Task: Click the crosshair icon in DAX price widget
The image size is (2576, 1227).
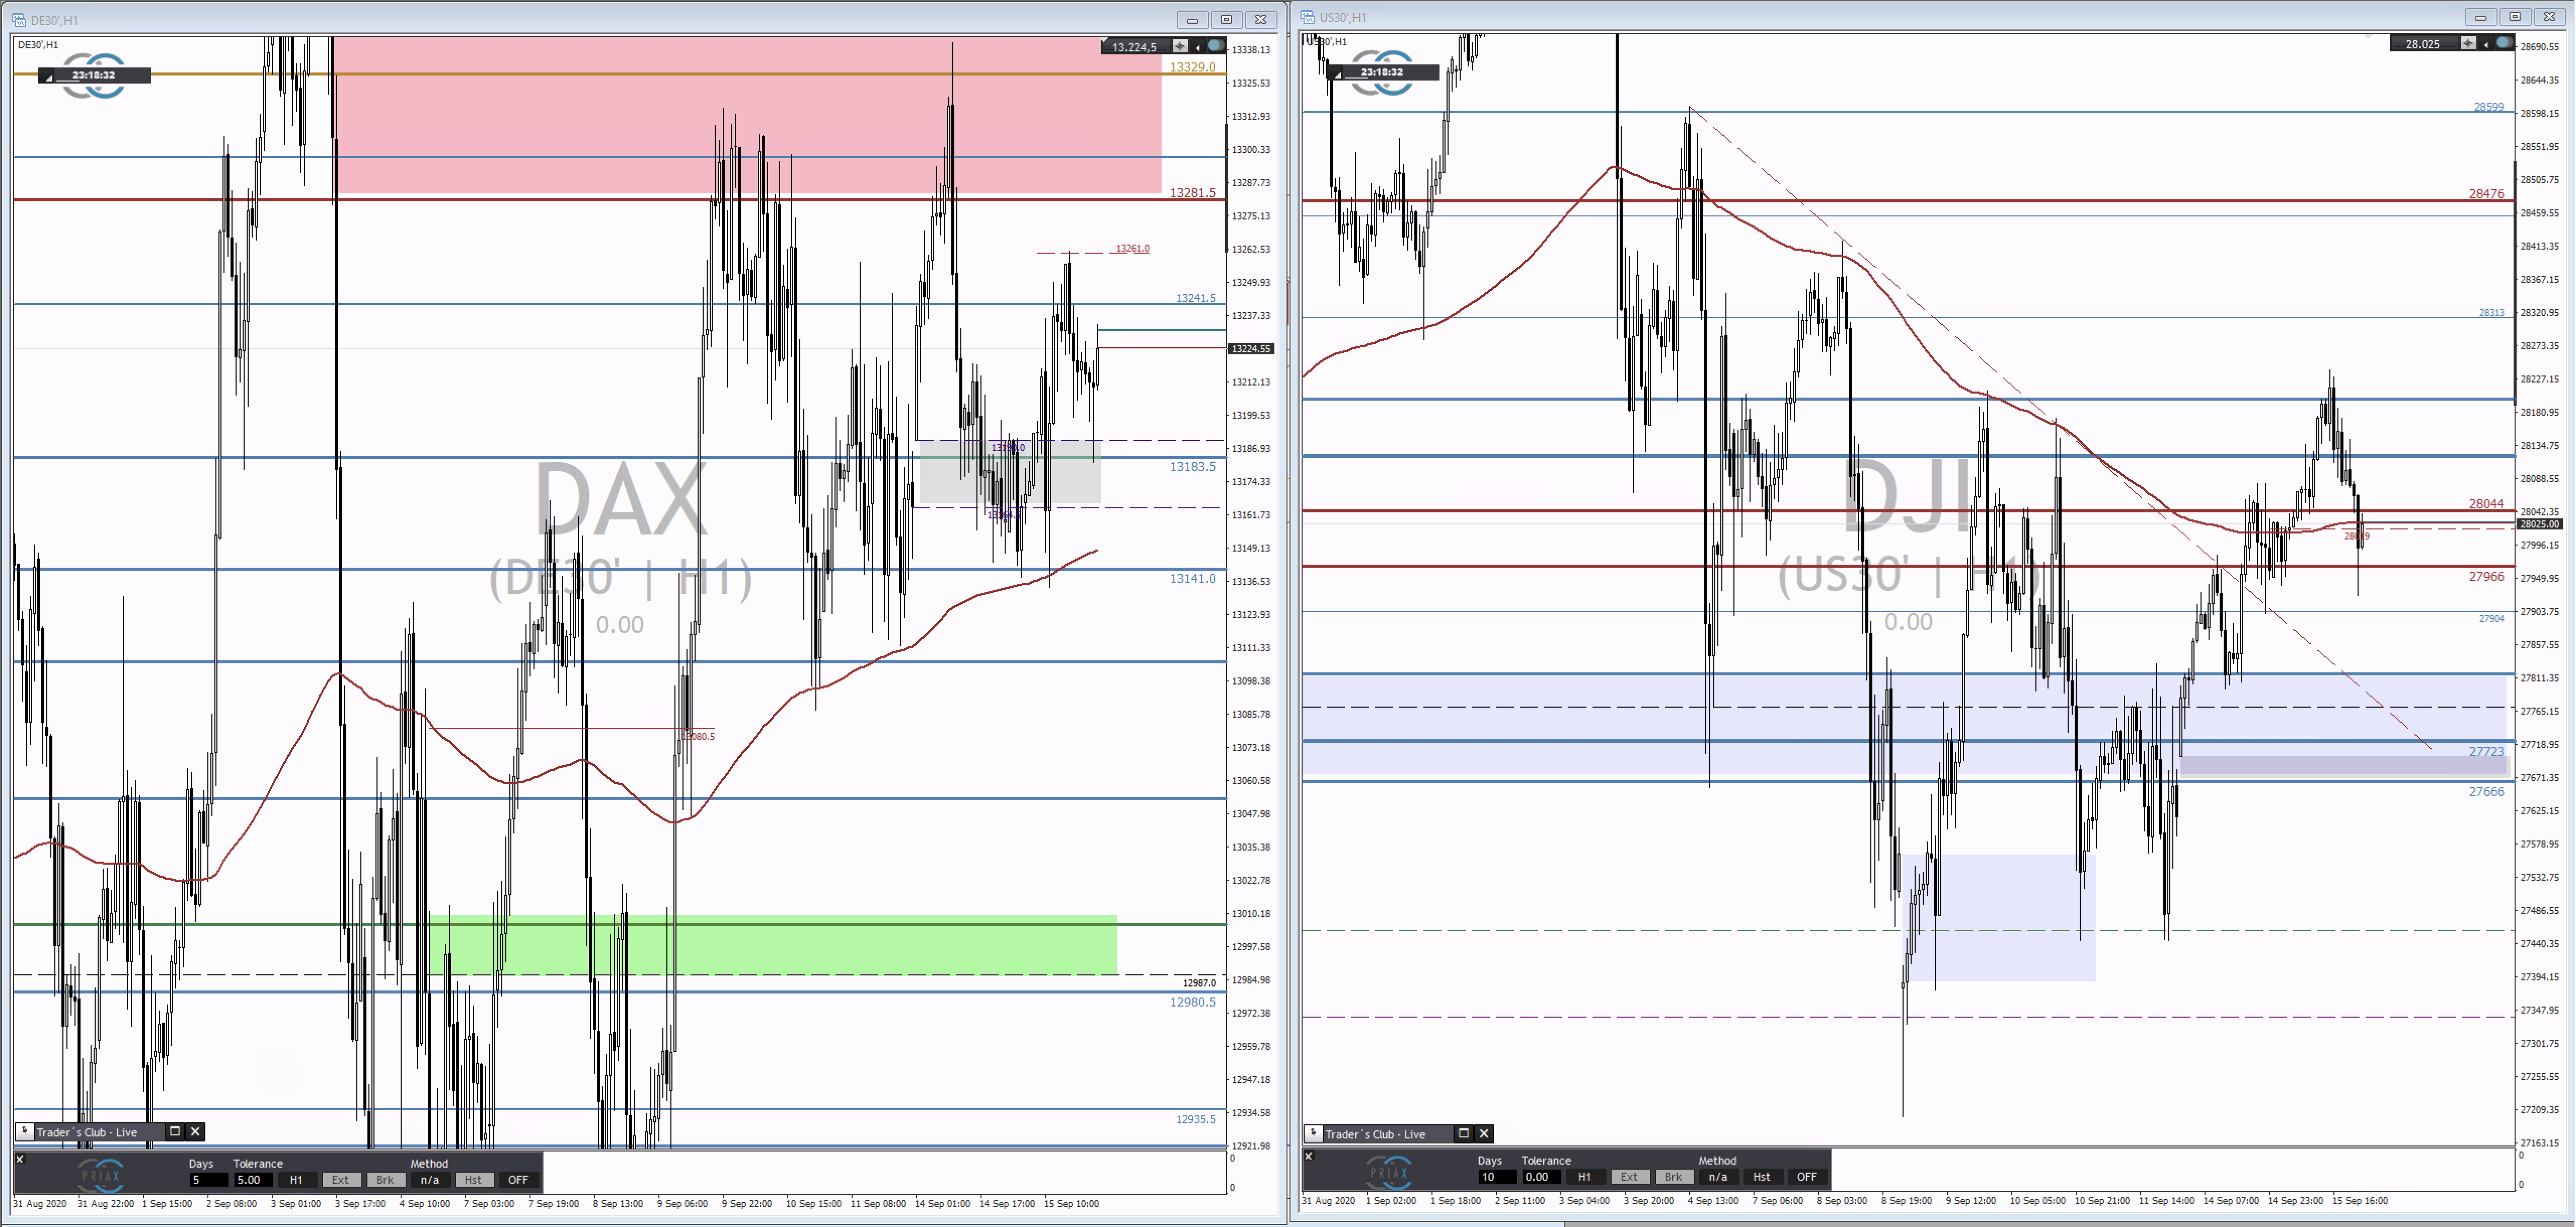Action: (x=1180, y=46)
